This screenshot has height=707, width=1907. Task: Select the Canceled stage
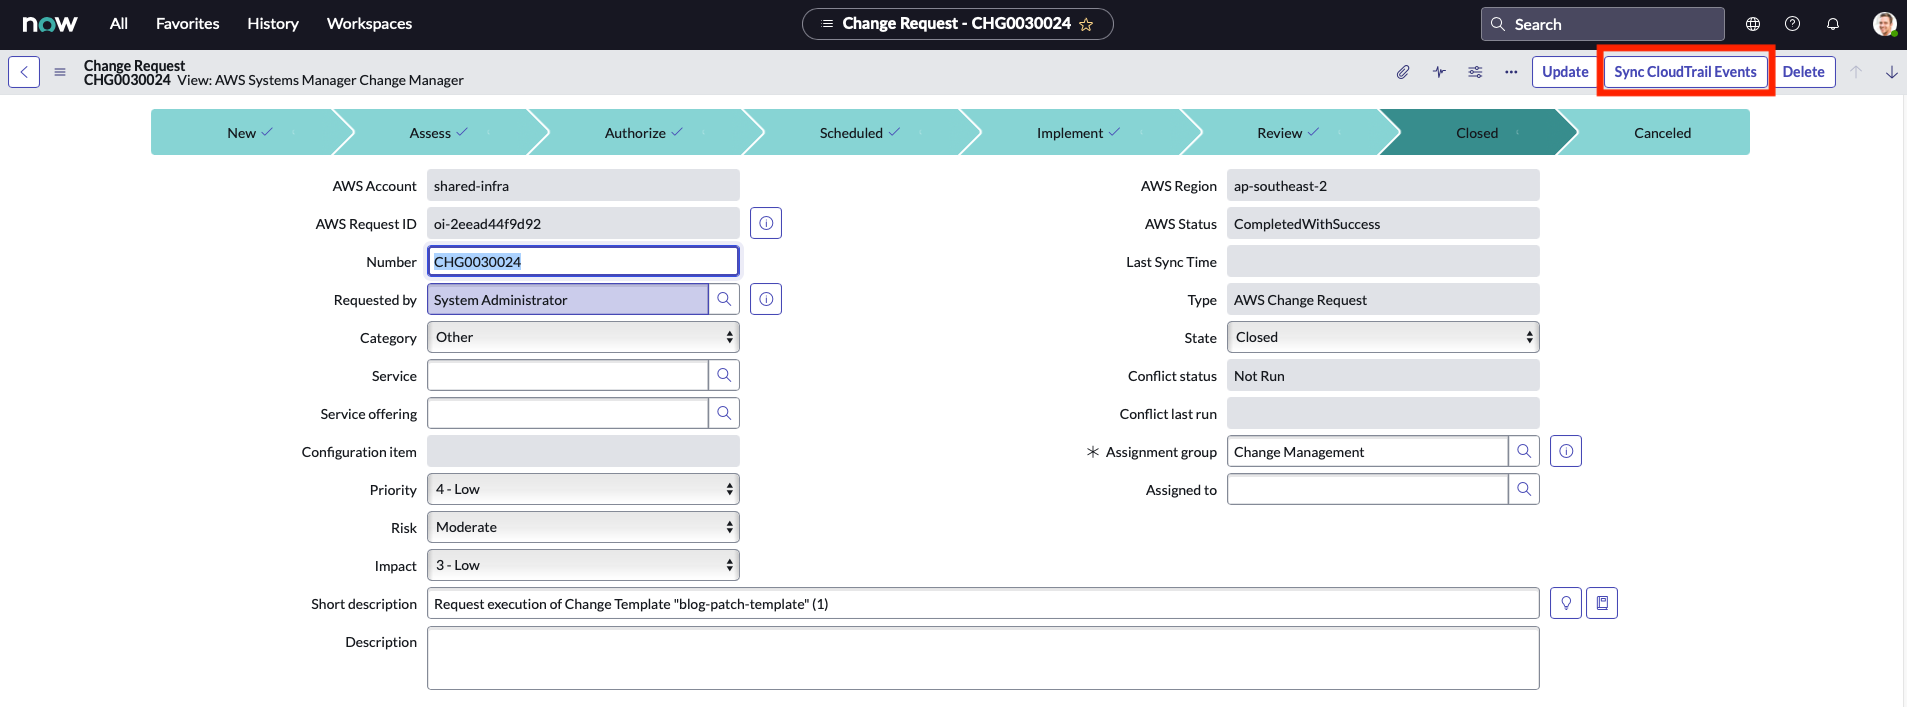1662,132
